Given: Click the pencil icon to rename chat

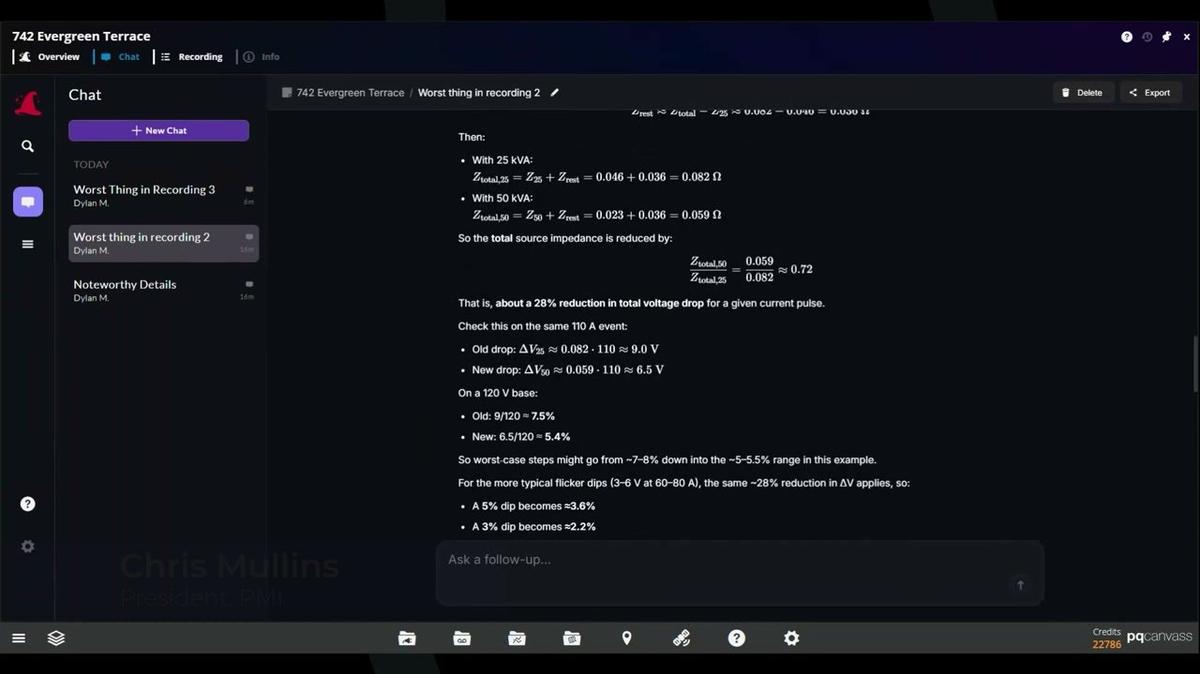Looking at the screenshot, I should (555, 93).
